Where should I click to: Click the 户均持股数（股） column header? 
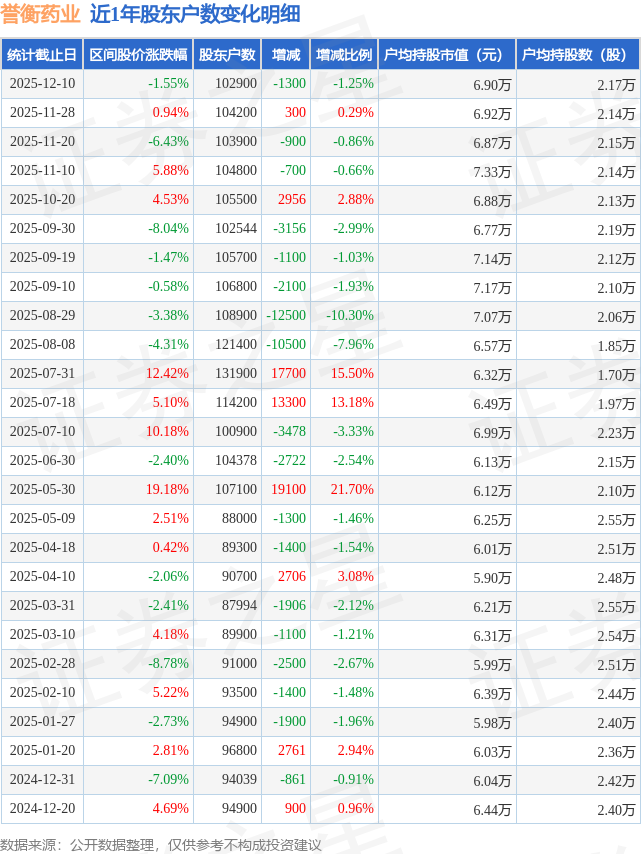pyautogui.click(x=578, y=55)
